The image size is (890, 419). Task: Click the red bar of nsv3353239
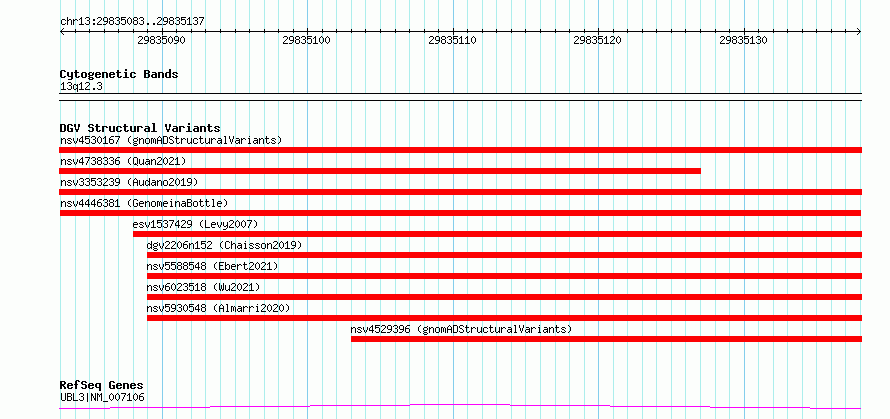[460, 192]
